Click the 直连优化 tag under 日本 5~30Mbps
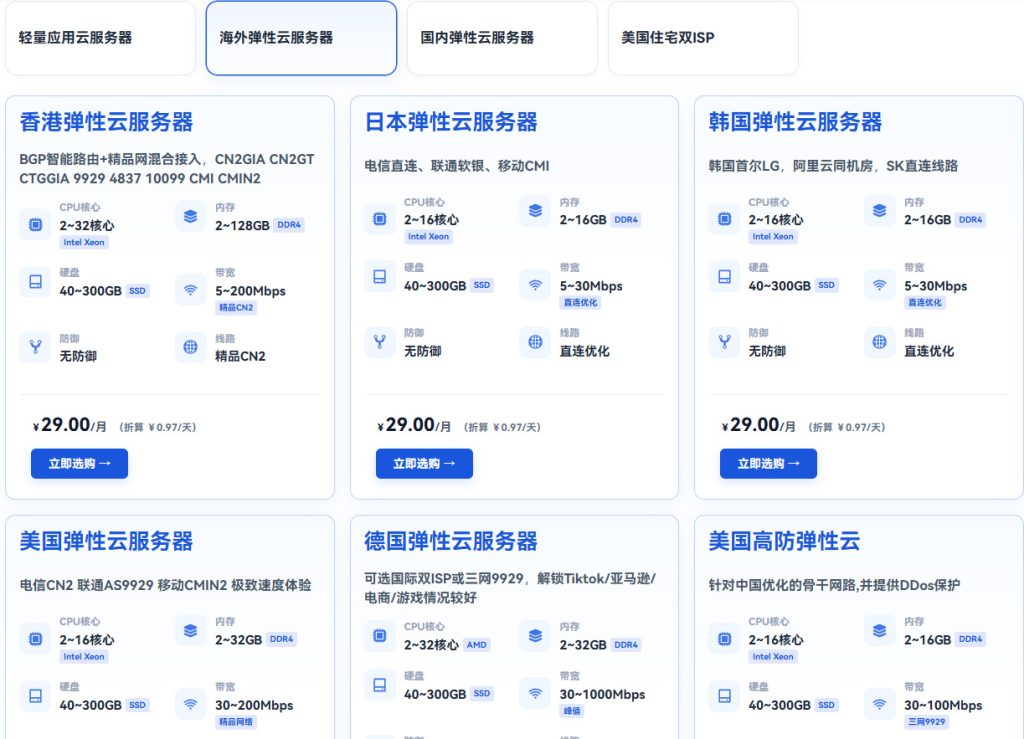This screenshot has width=1024, height=739. click(x=581, y=302)
